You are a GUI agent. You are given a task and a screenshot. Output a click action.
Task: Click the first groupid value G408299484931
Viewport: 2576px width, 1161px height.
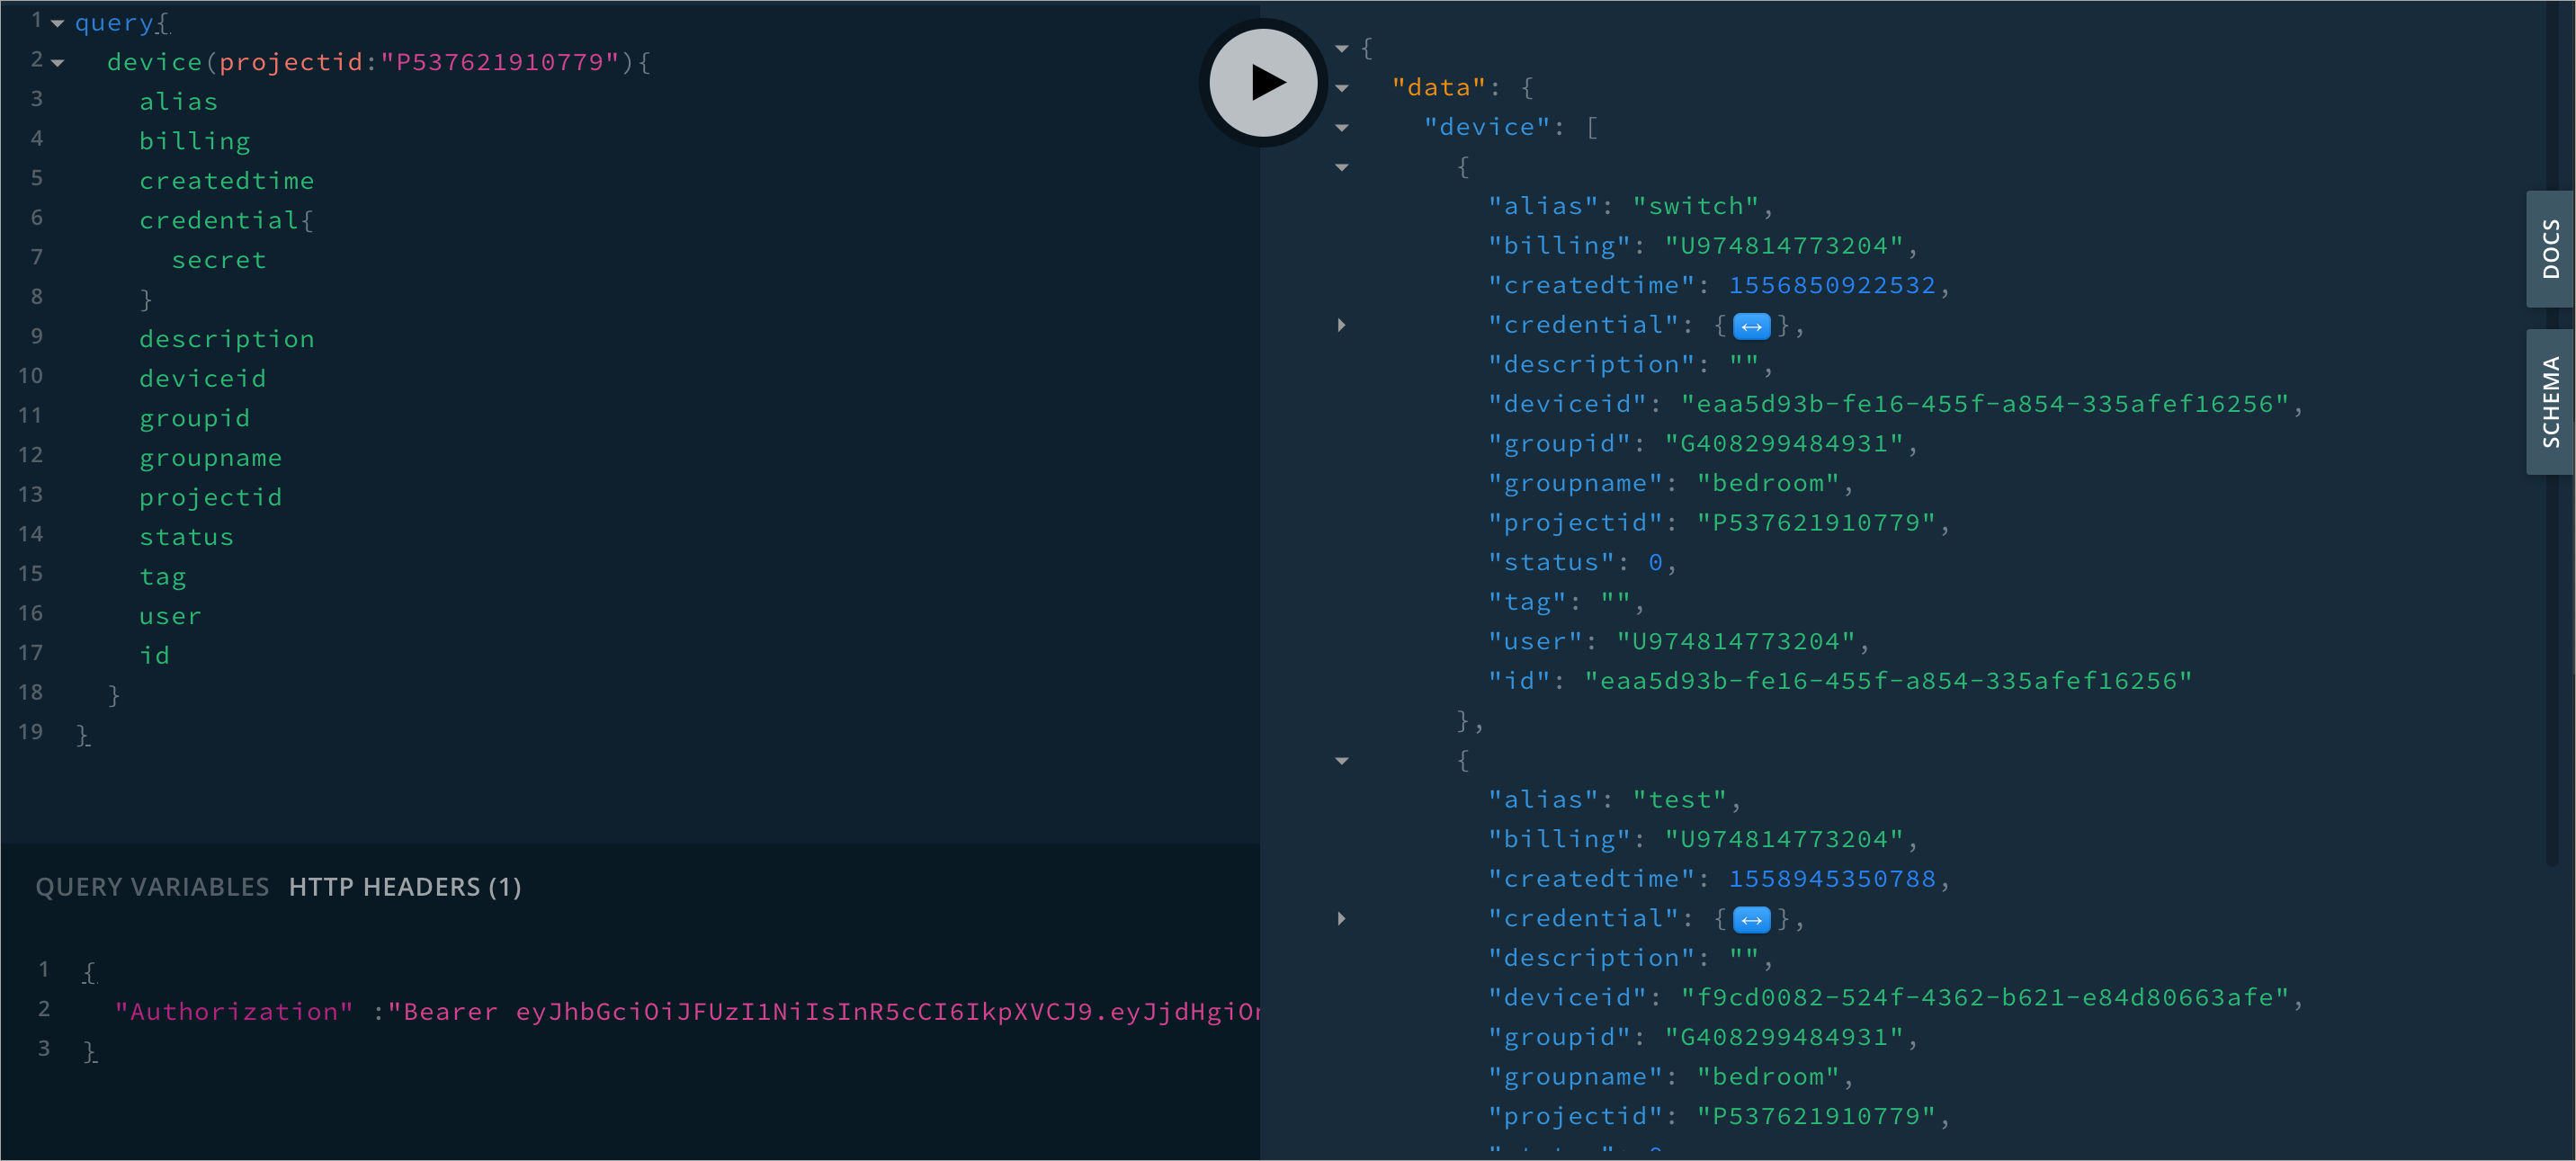[1784, 444]
